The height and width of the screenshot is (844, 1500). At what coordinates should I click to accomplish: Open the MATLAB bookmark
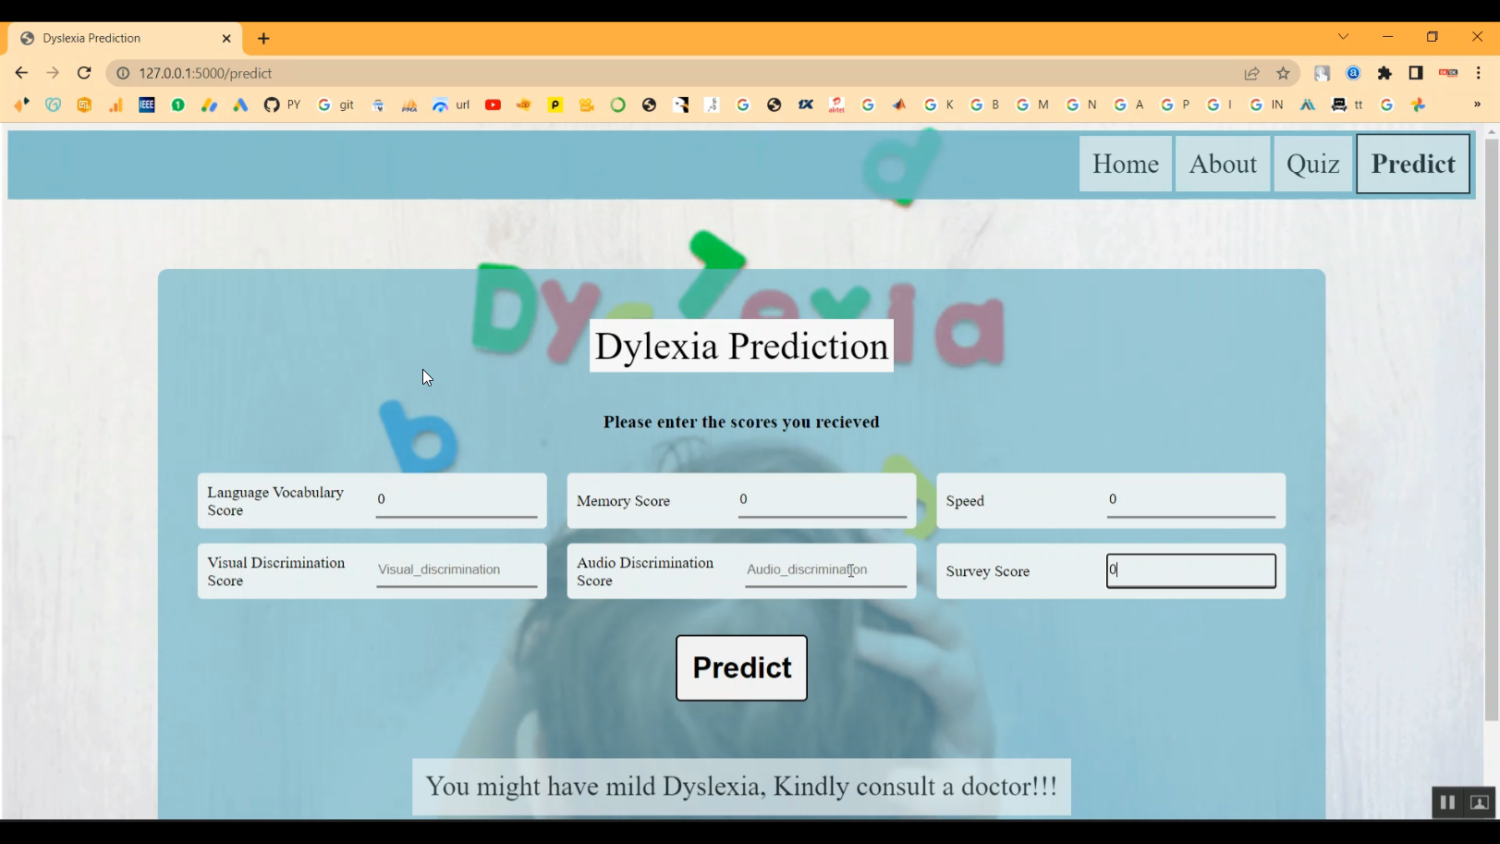pos(899,104)
